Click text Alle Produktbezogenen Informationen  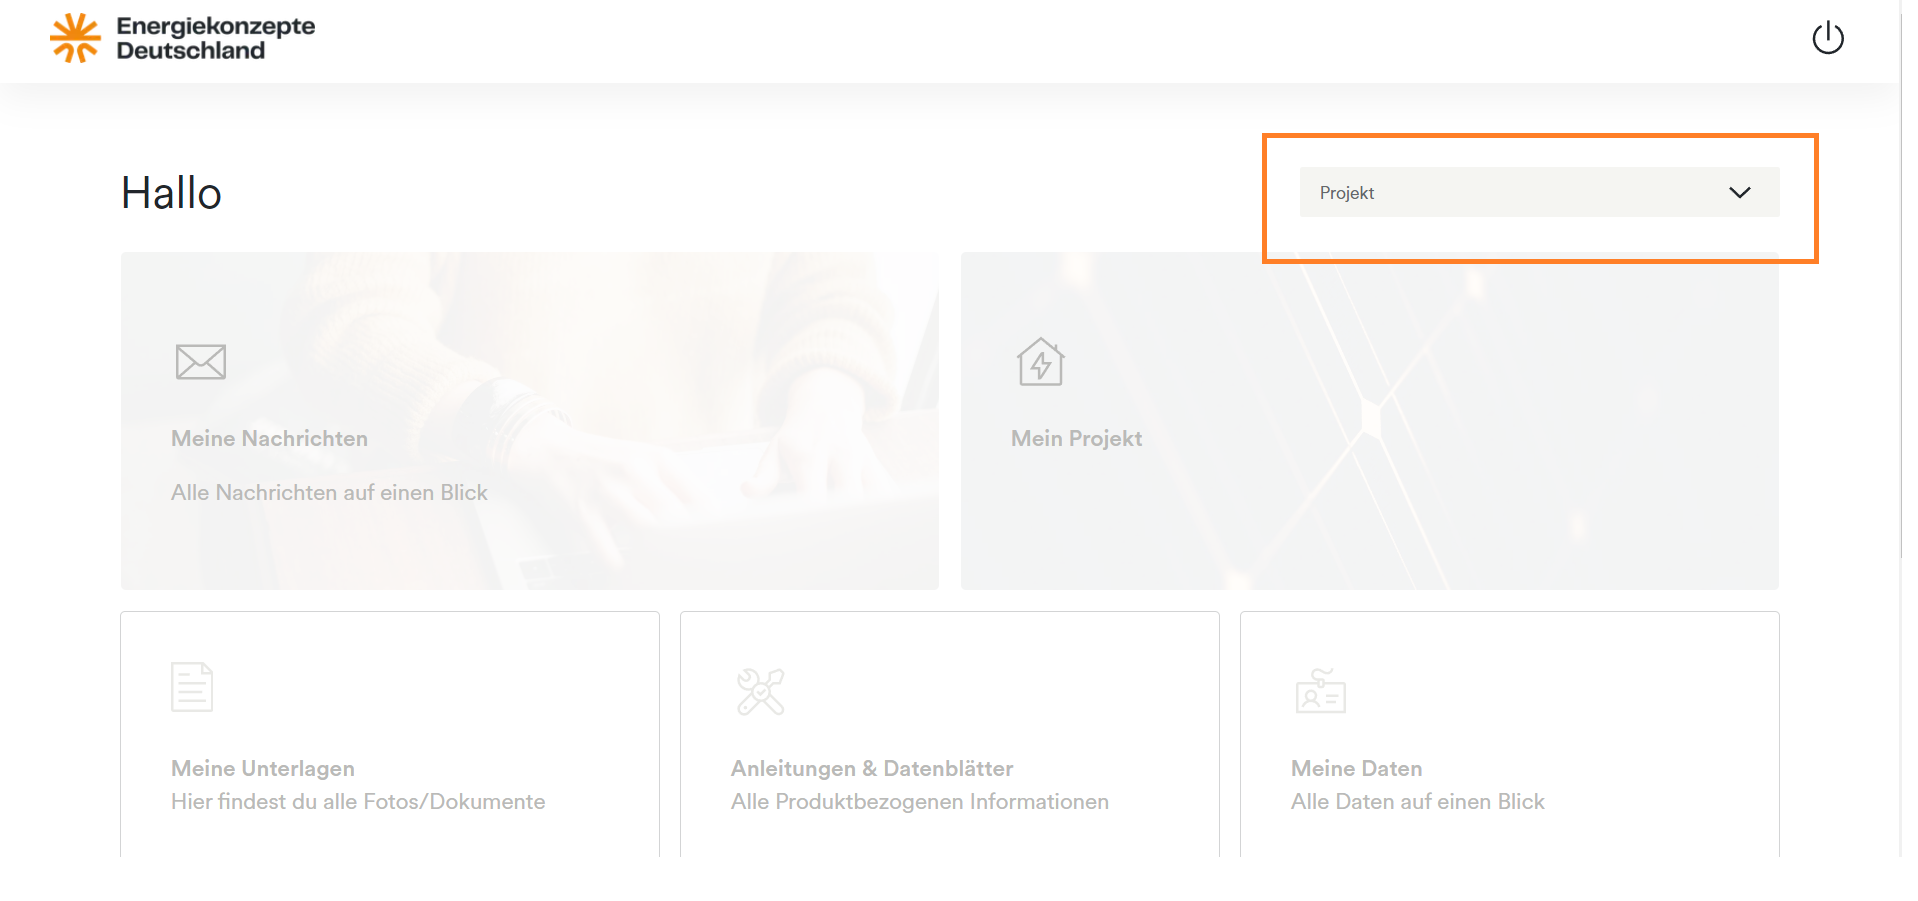(x=920, y=801)
